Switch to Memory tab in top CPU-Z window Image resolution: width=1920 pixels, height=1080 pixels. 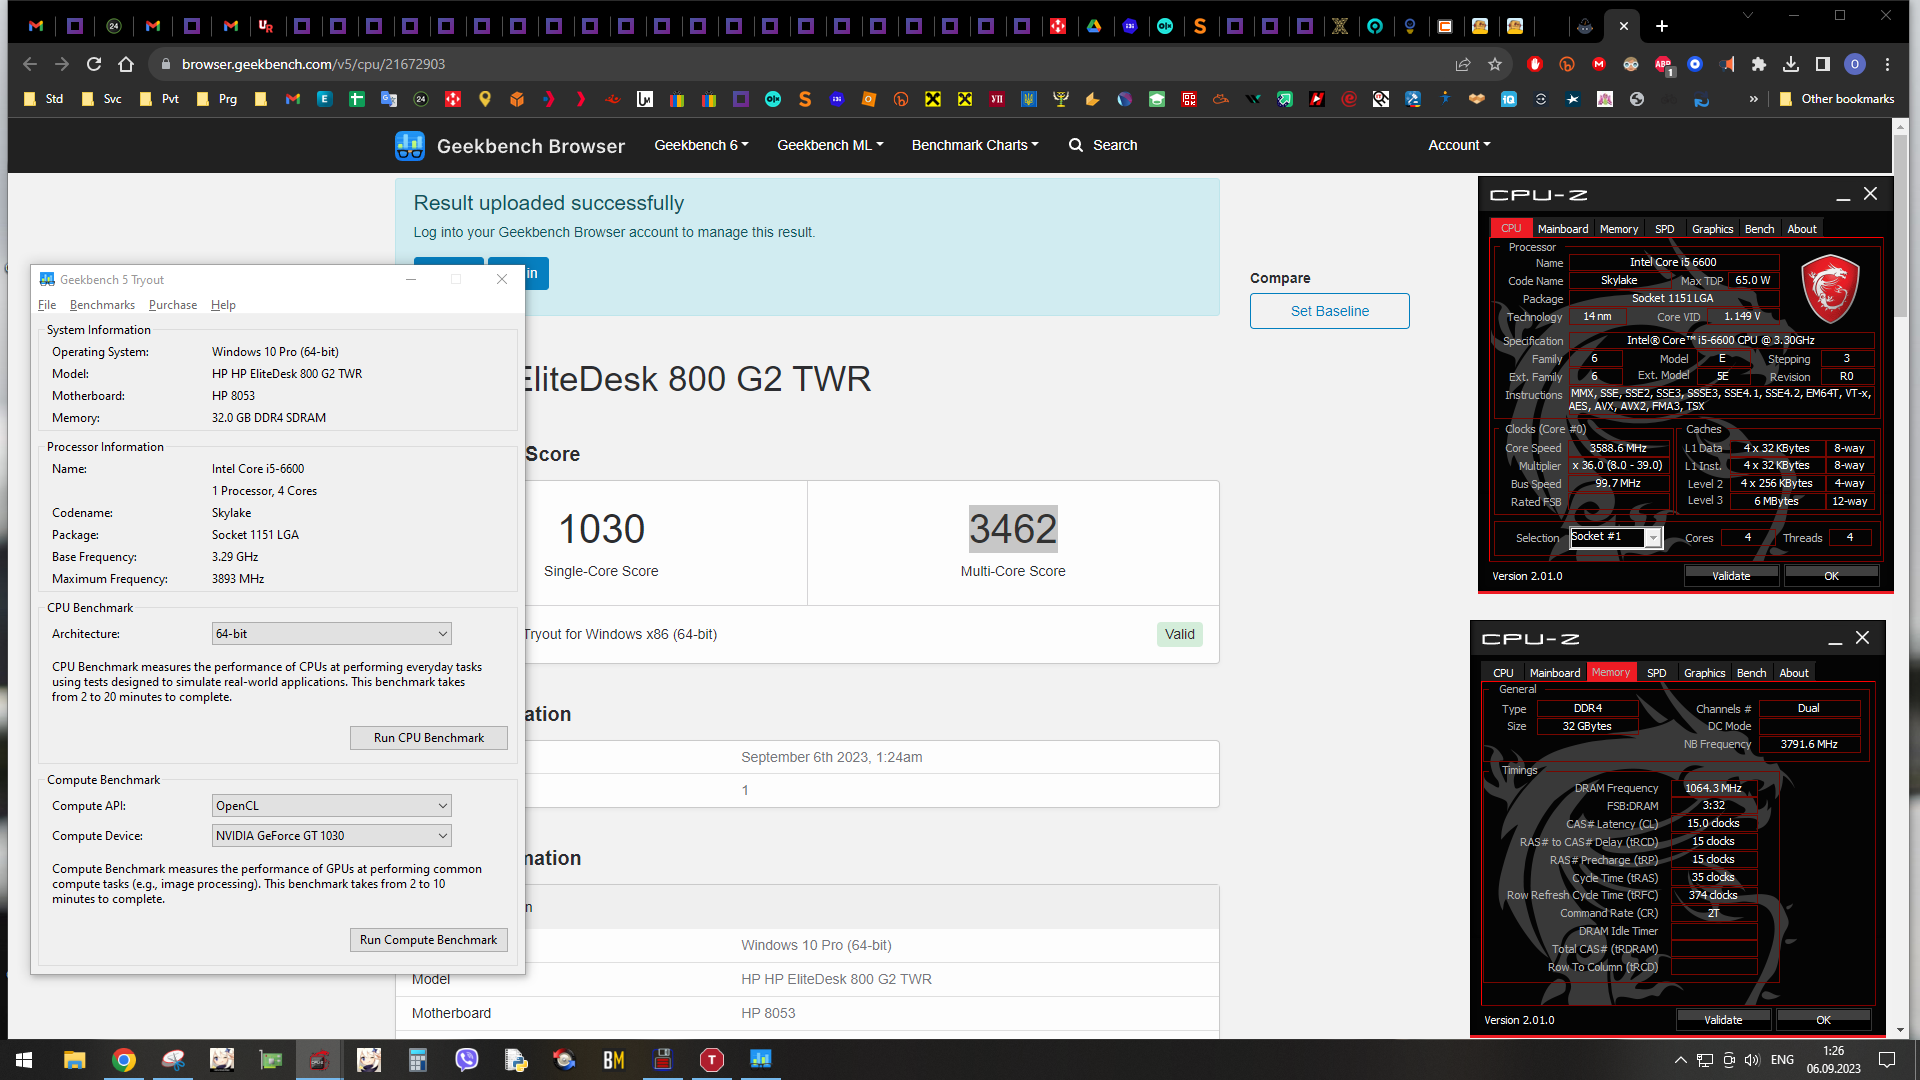[x=1619, y=229]
